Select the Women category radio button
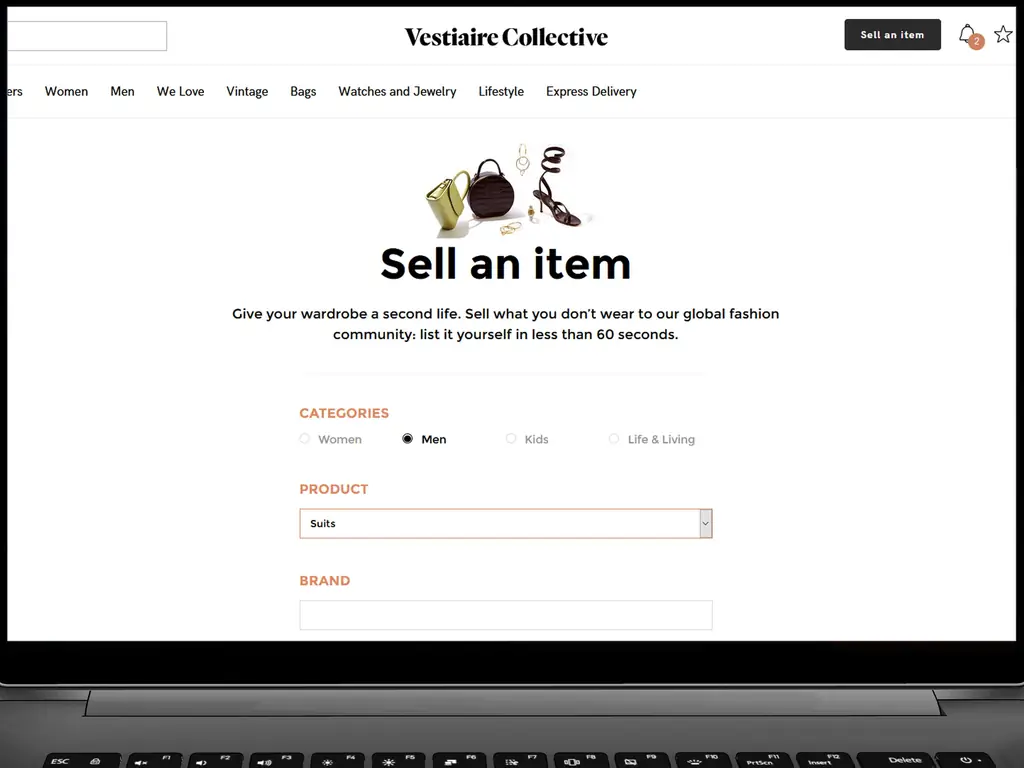The width and height of the screenshot is (1024, 768). pyautogui.click(x=304, y=438)
